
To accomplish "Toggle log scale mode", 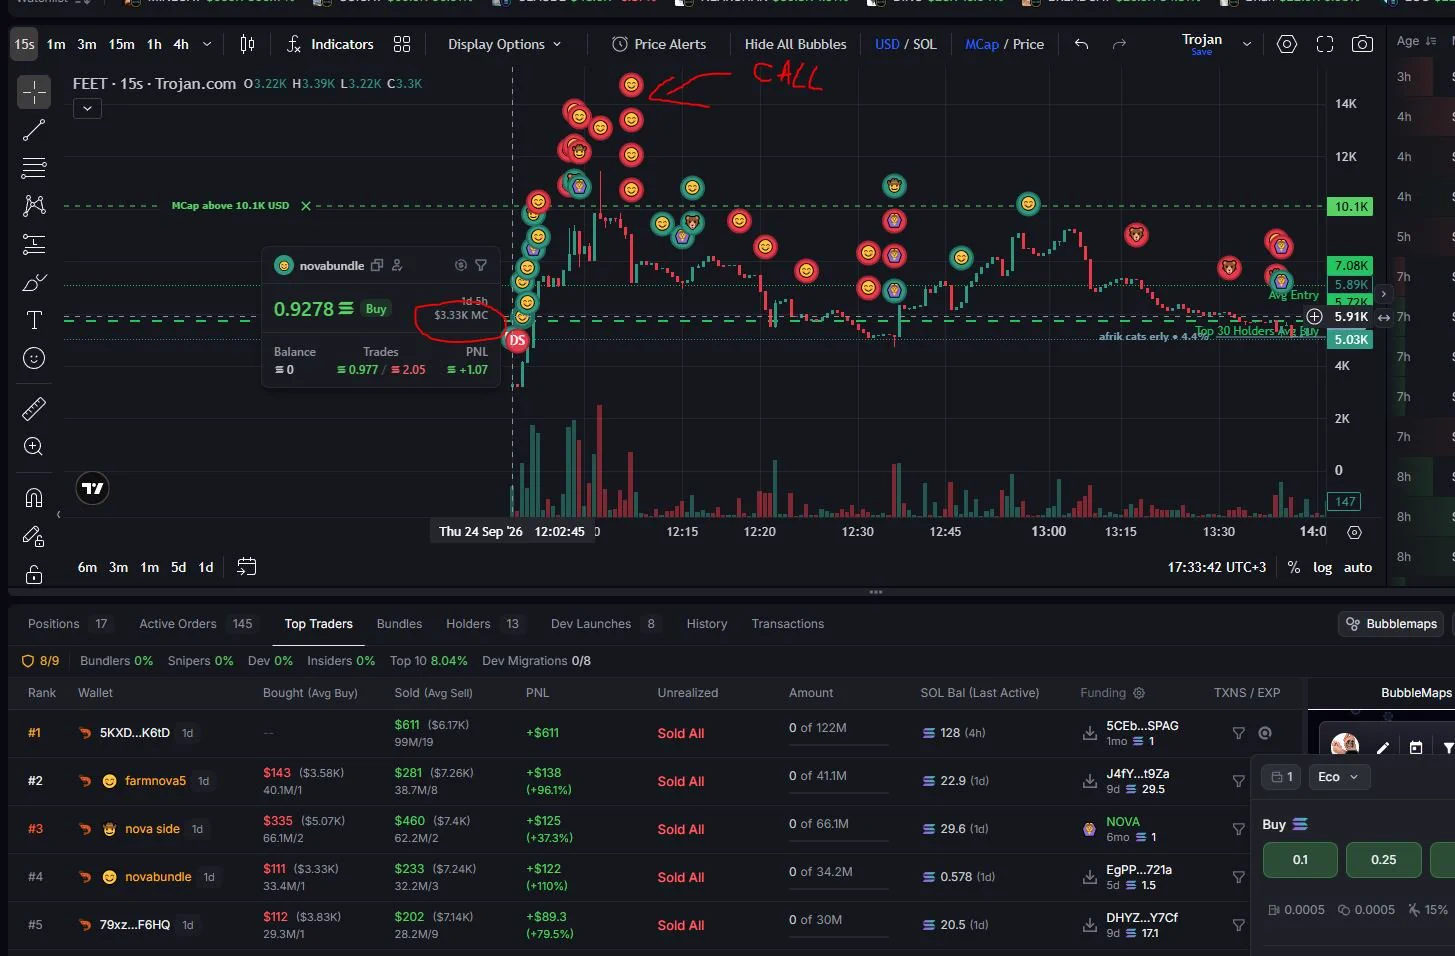I will (1322, 567).
